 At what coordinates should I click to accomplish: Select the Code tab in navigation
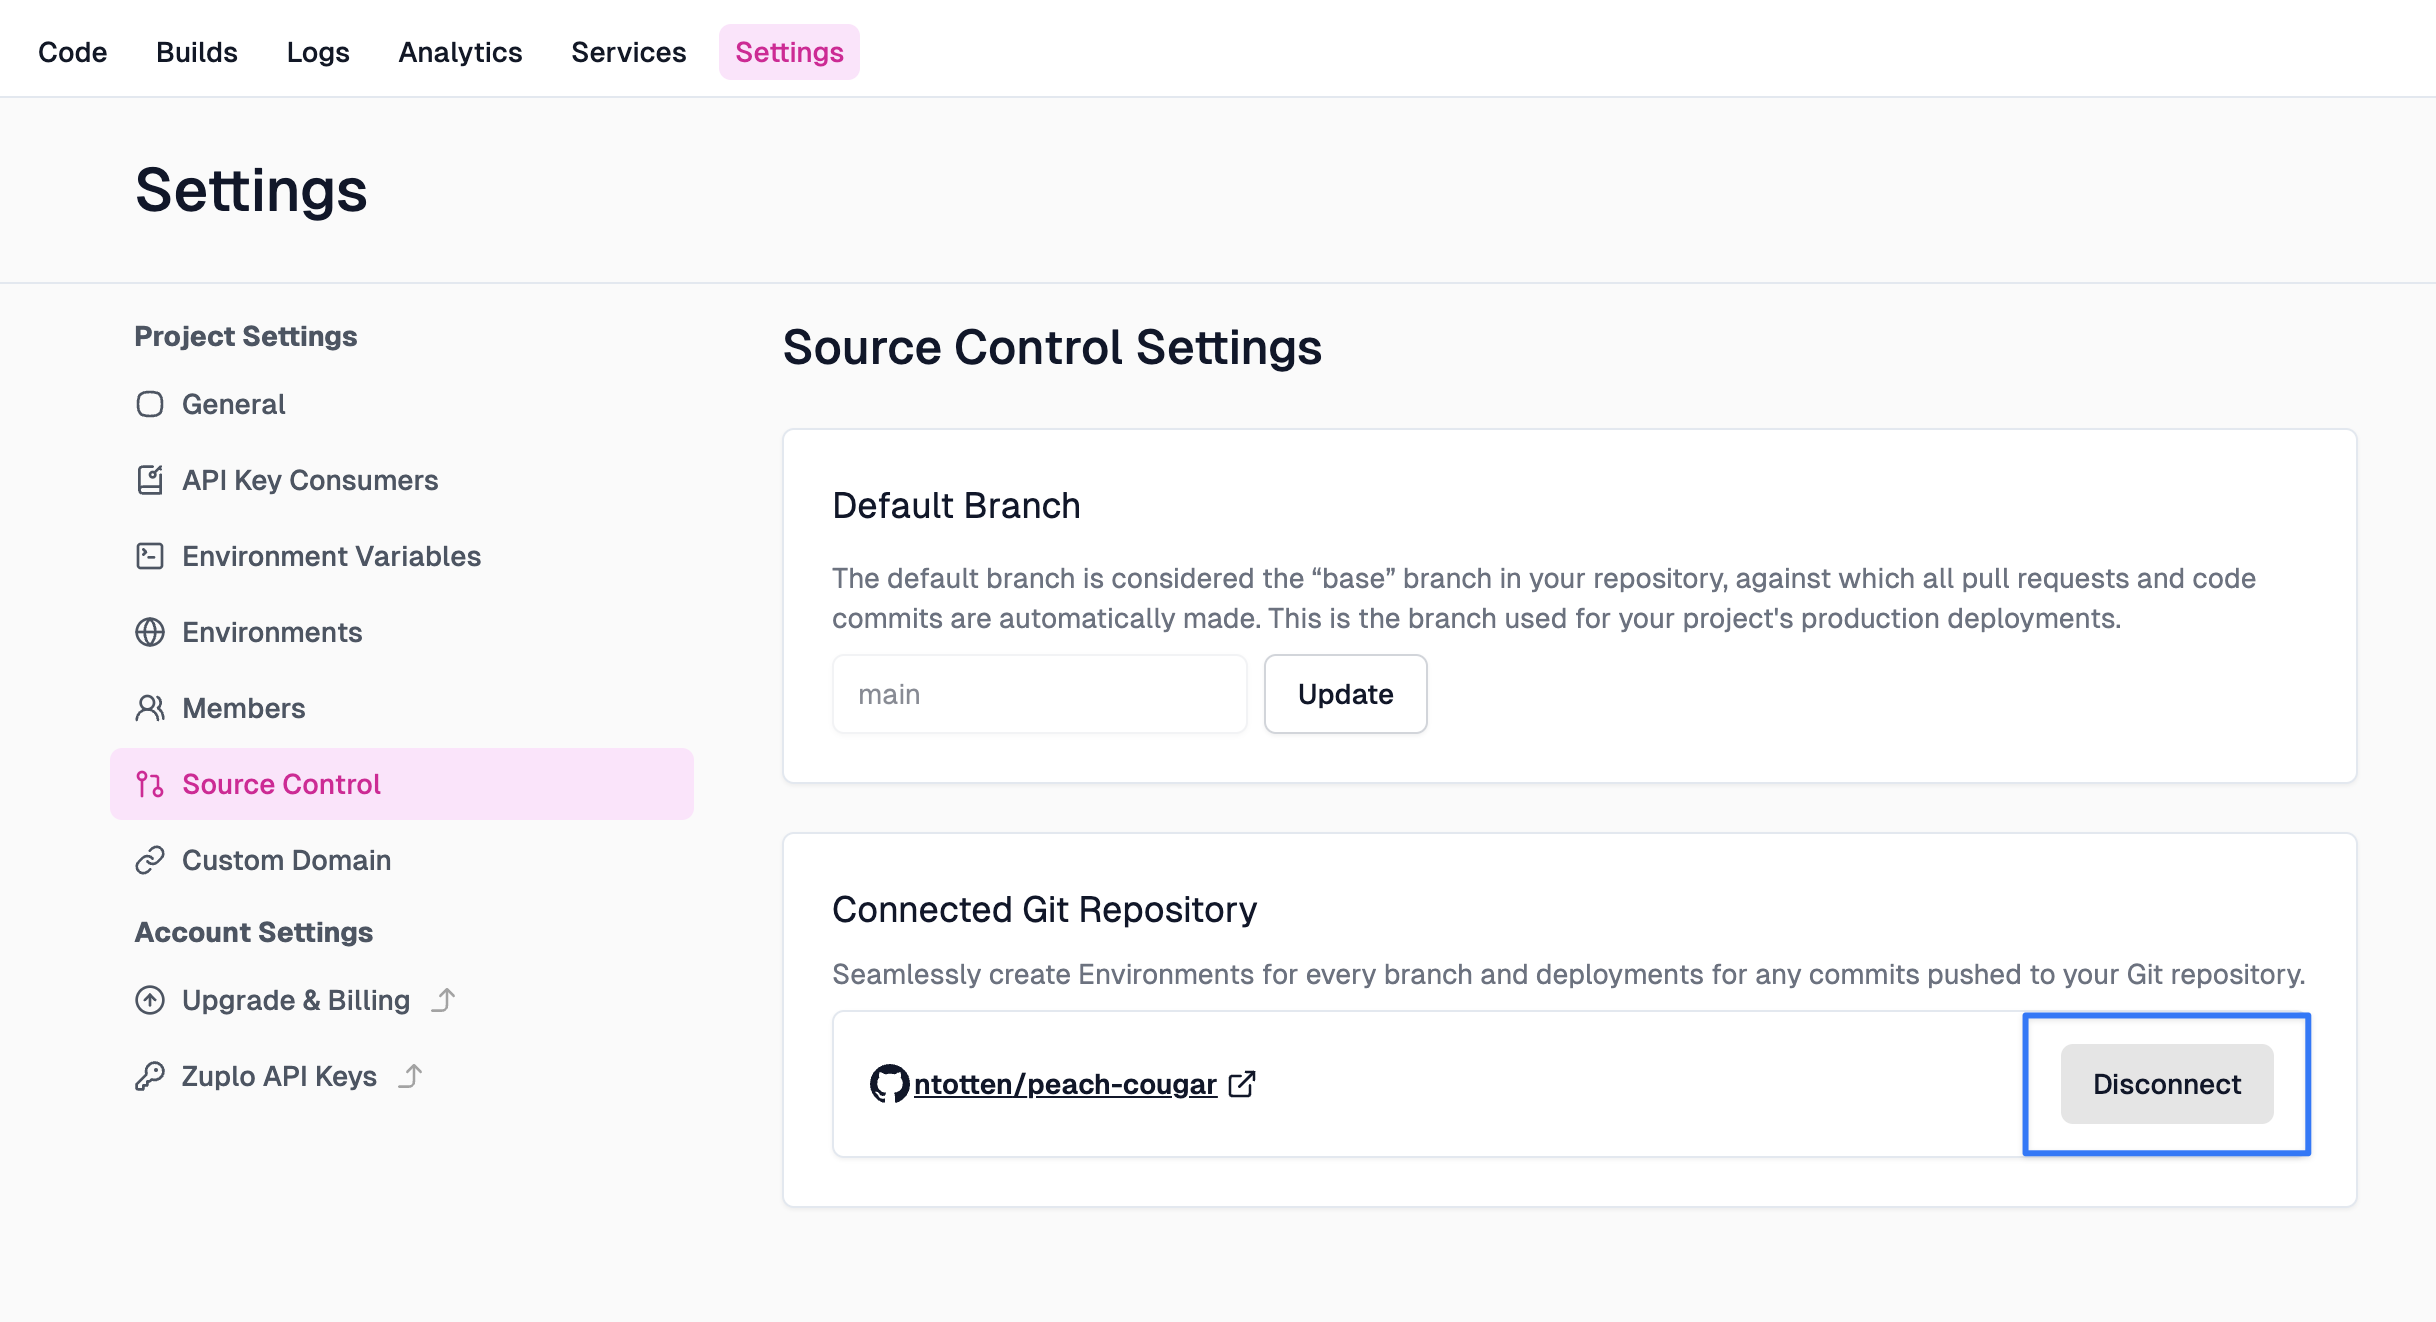[x=70, y=50]
